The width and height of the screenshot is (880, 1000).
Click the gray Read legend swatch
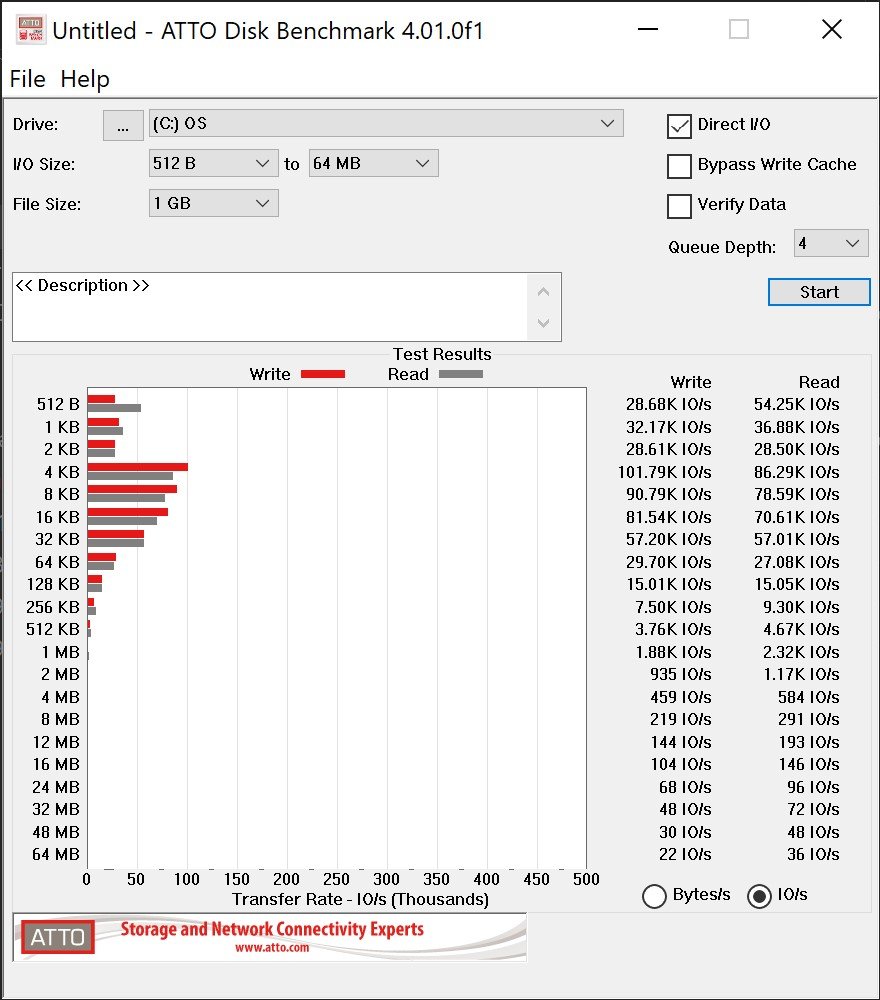[461, 374]
